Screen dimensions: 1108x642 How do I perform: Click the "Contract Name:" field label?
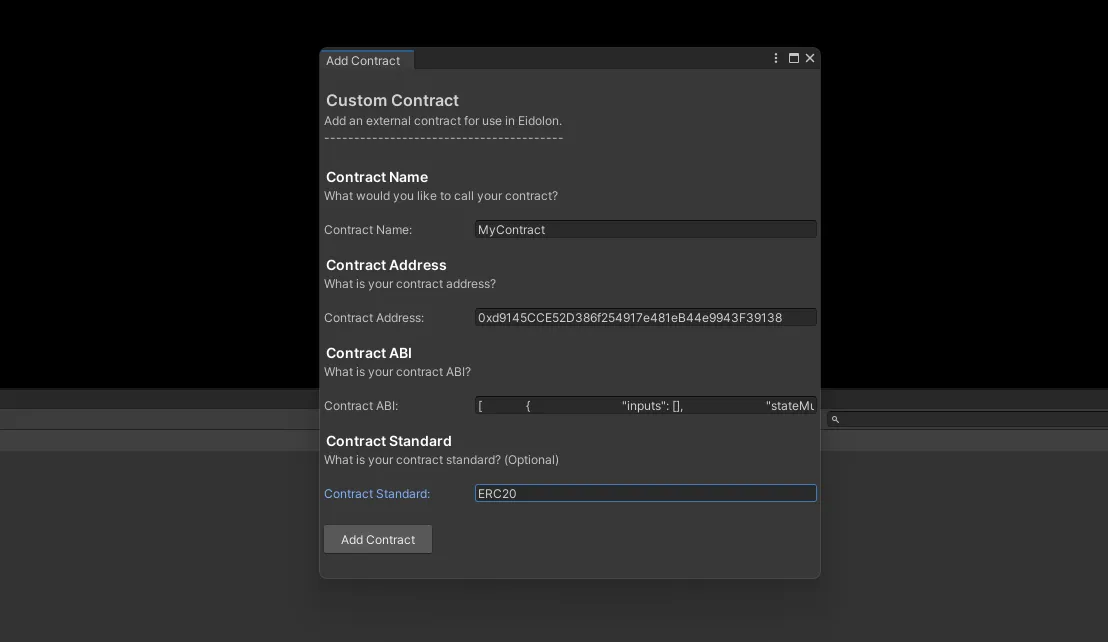(368, 230)
